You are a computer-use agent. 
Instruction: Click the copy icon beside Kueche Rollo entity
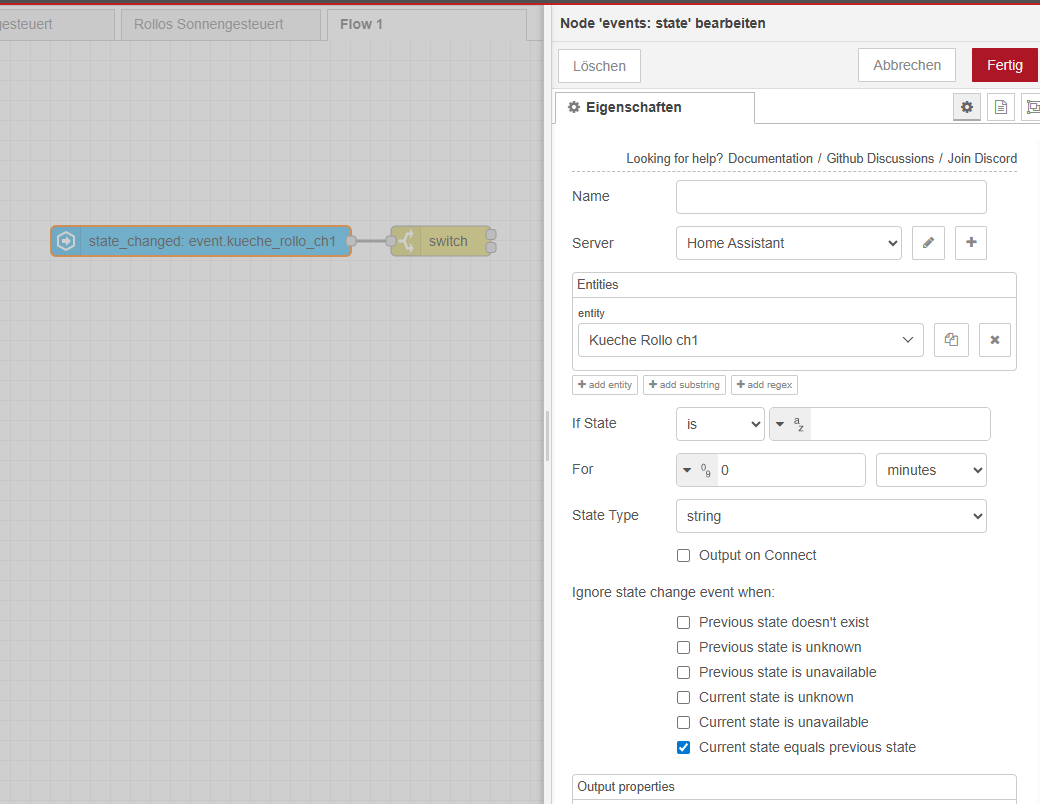951,340
